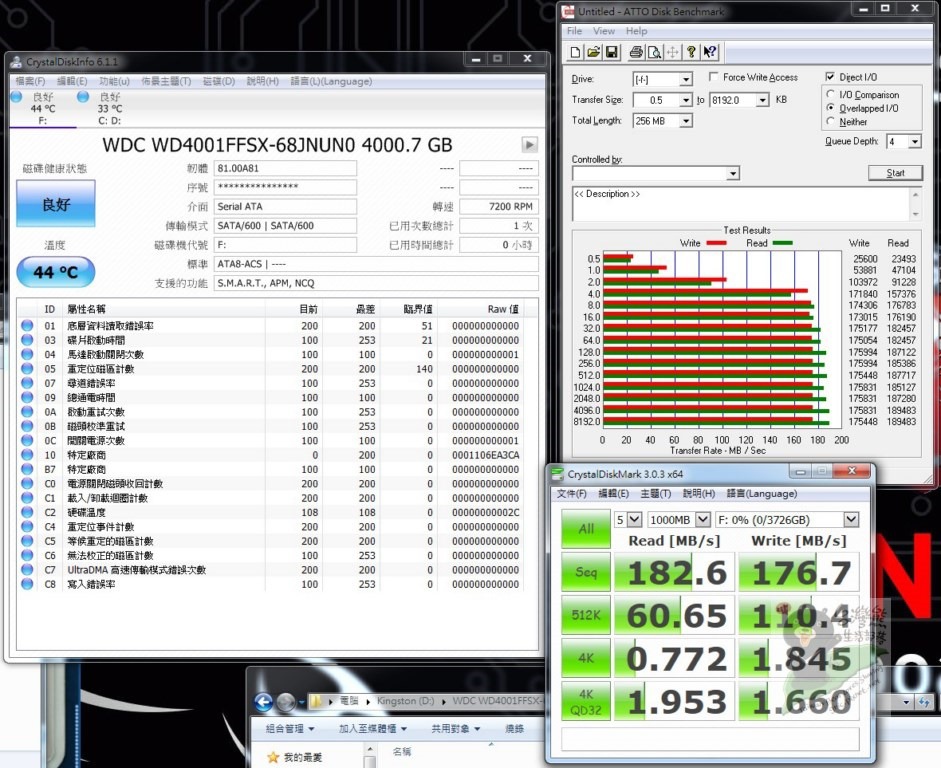Screen dimensions: 941x768
Task: Click the blue status orb for attribute 0C
Action: coord(27,440)
